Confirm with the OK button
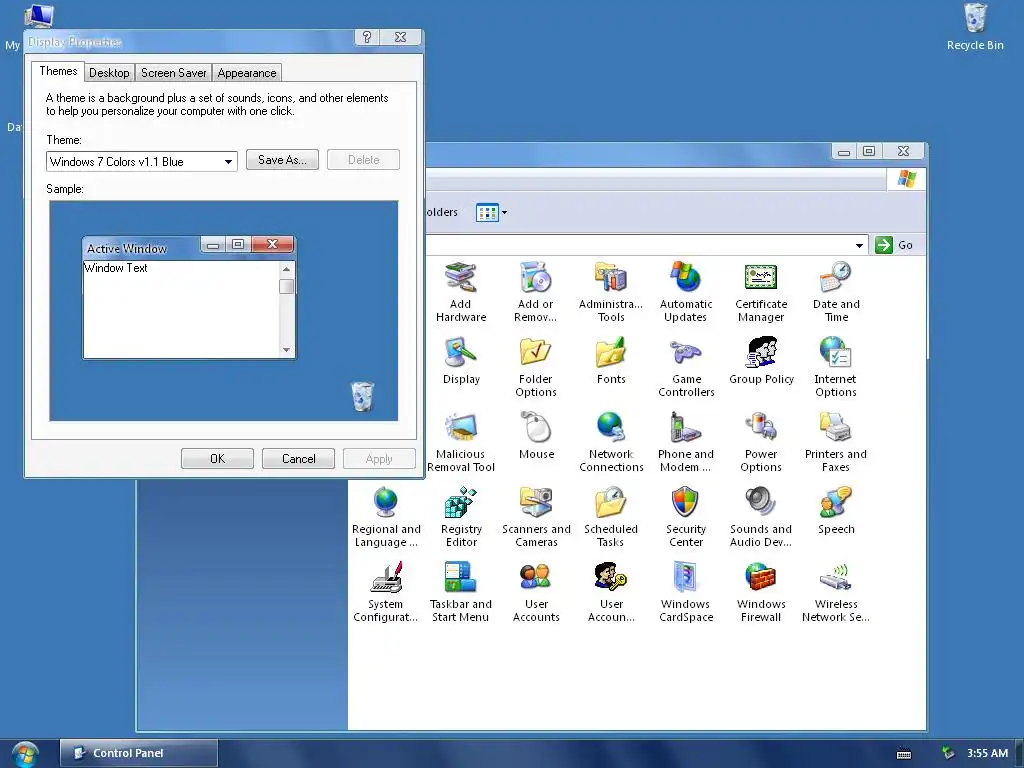 217,458
